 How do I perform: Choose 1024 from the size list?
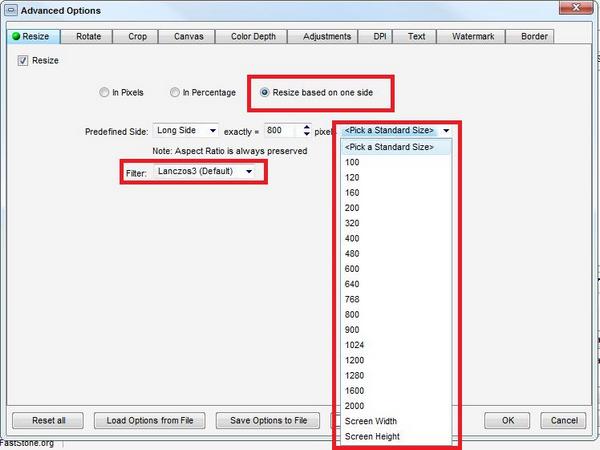click(356, 344)
